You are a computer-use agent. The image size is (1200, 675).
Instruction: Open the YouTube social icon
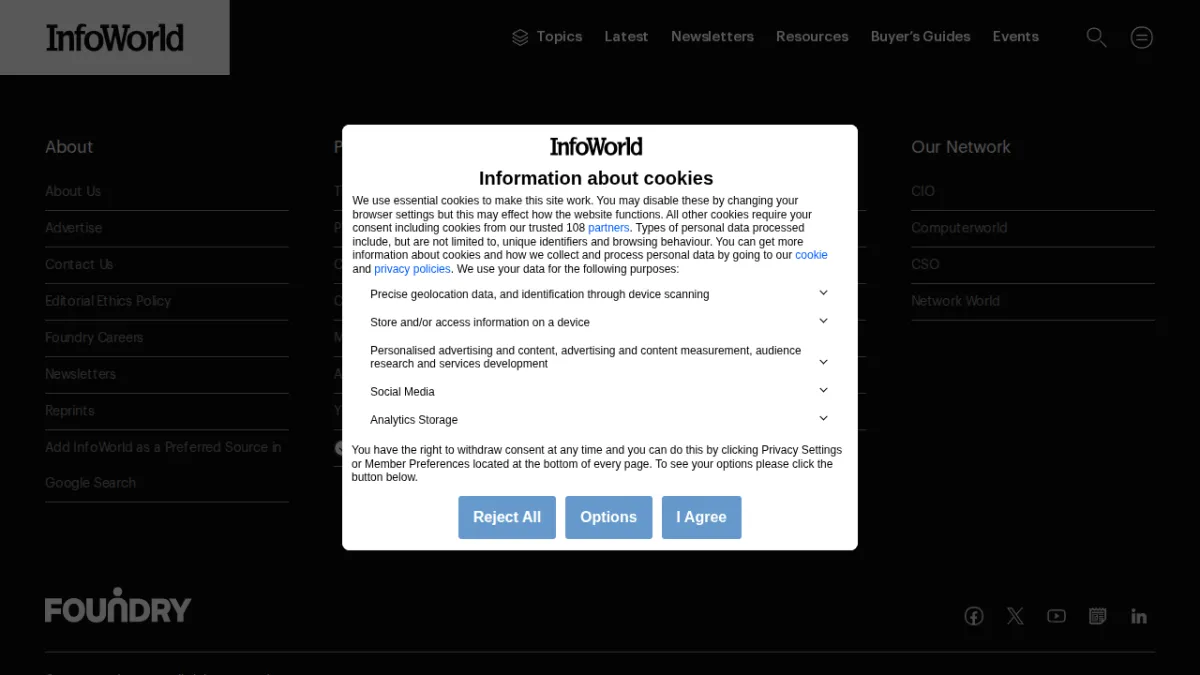point(1056,616)
